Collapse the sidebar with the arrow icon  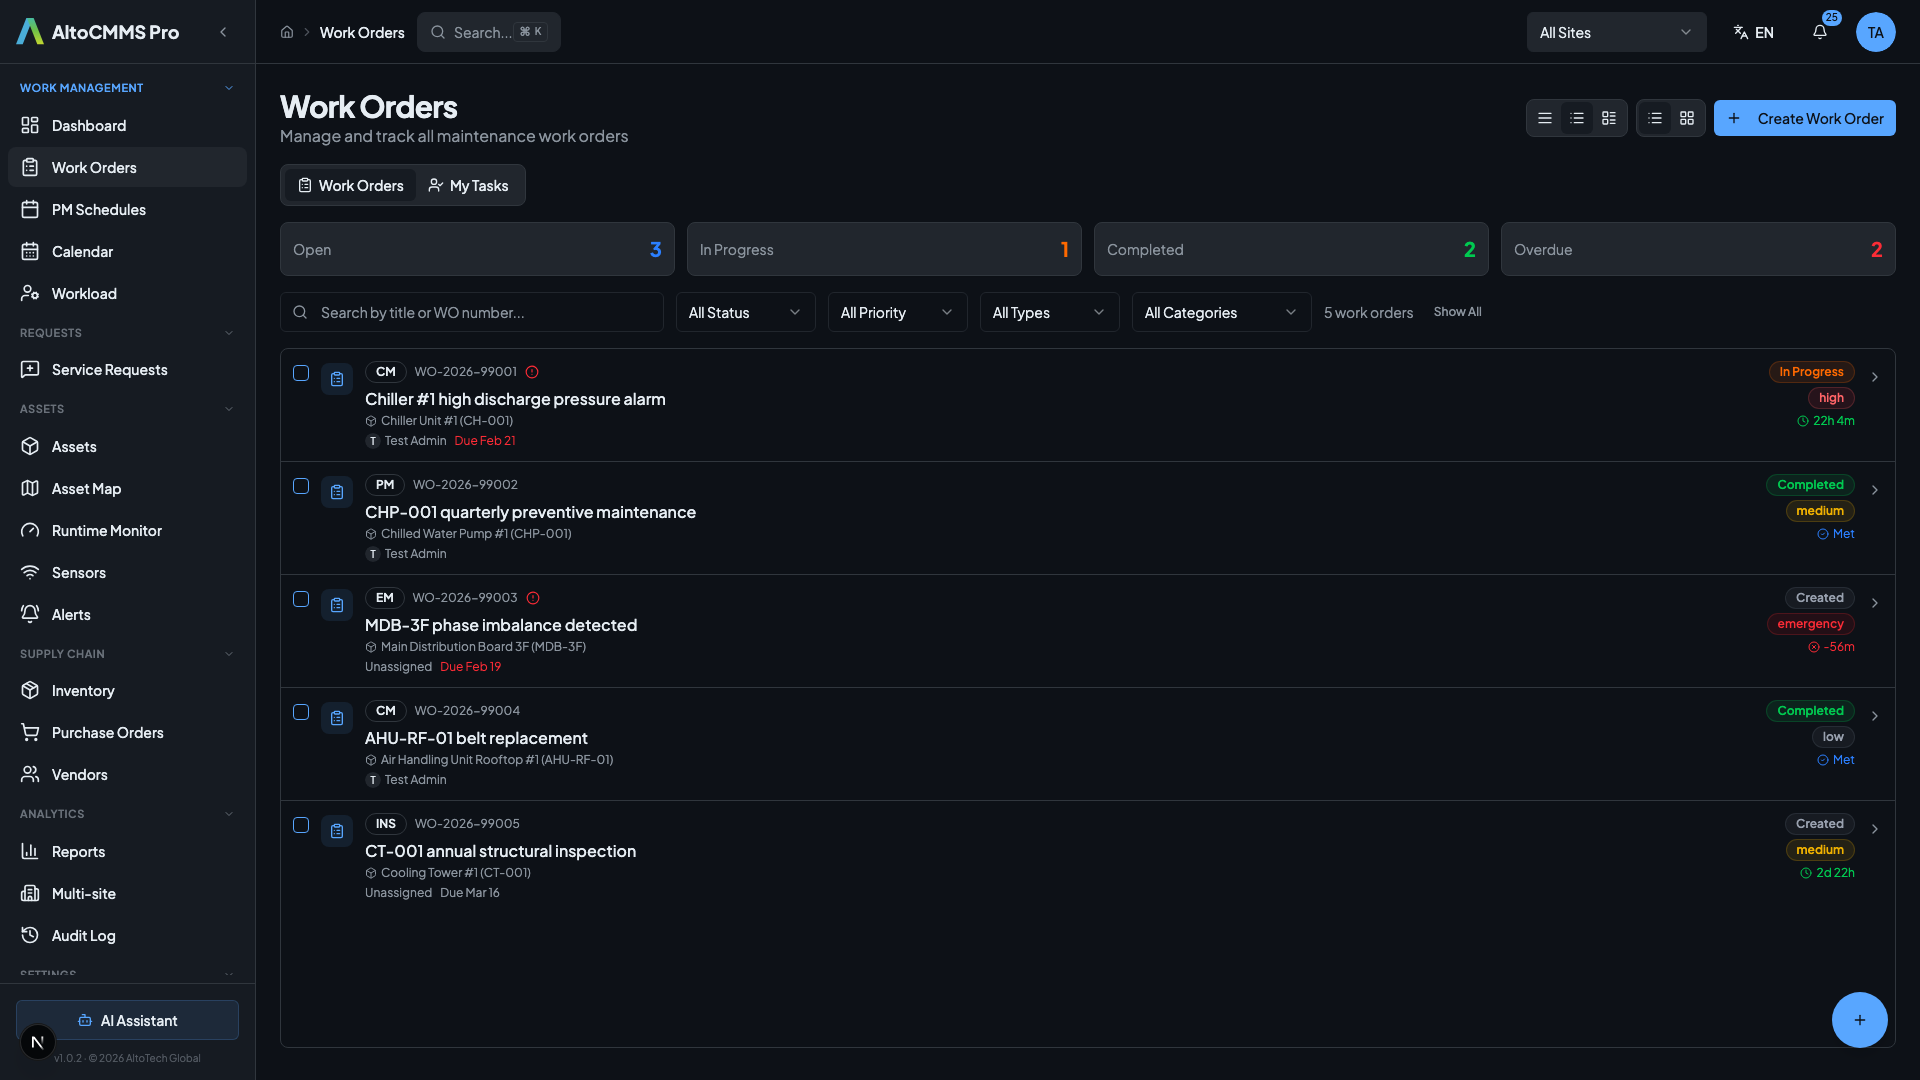[223, 32]
